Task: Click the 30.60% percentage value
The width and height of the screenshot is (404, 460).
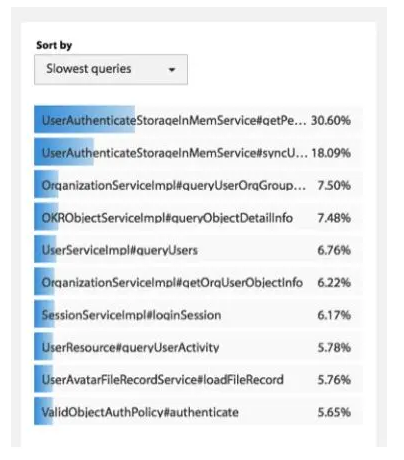Action: coord(331,120)
